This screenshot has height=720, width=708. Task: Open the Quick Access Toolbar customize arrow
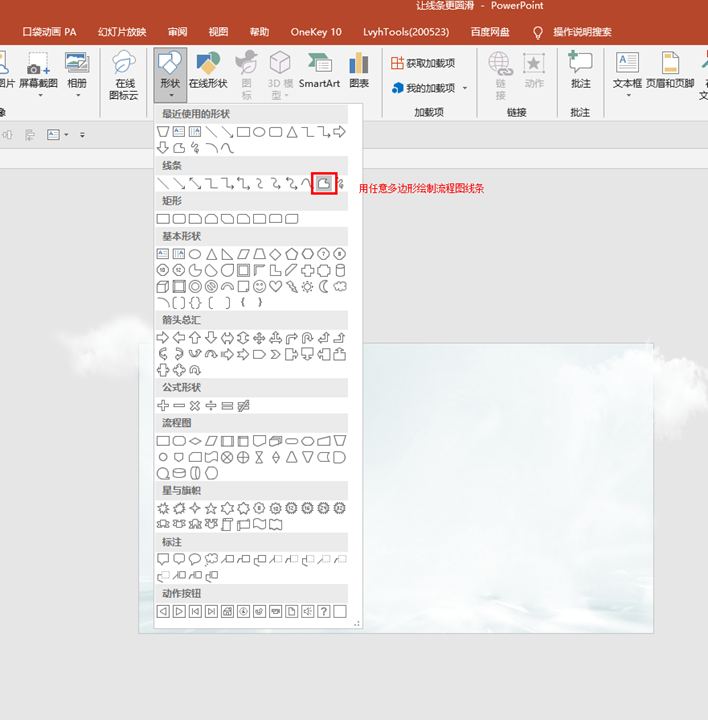point(82,135)
